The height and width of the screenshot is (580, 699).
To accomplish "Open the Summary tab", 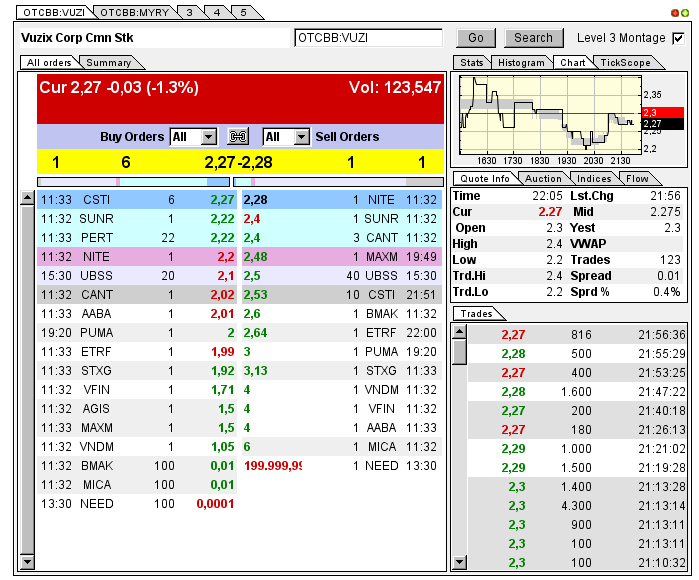I will 108,63.
